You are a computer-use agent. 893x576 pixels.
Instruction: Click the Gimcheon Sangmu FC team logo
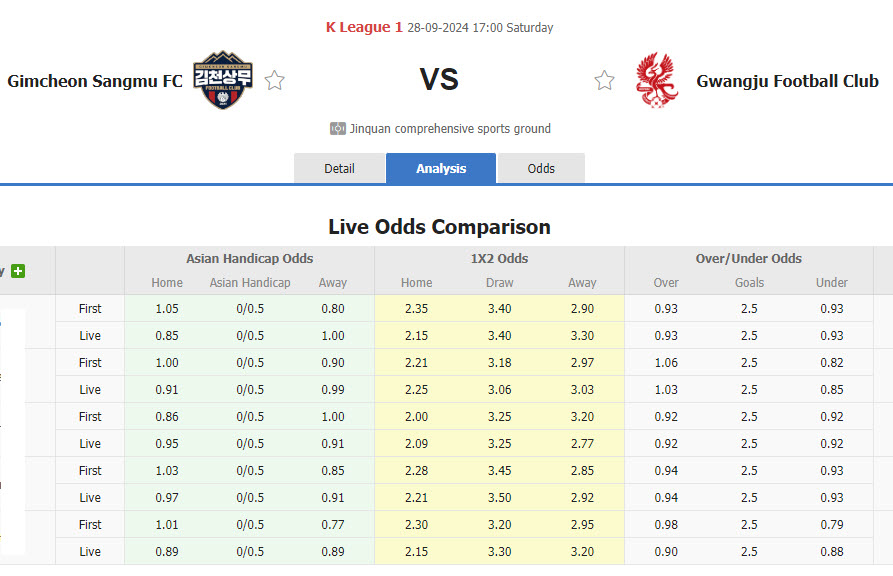pyautogui.click(x=223, y=80)
